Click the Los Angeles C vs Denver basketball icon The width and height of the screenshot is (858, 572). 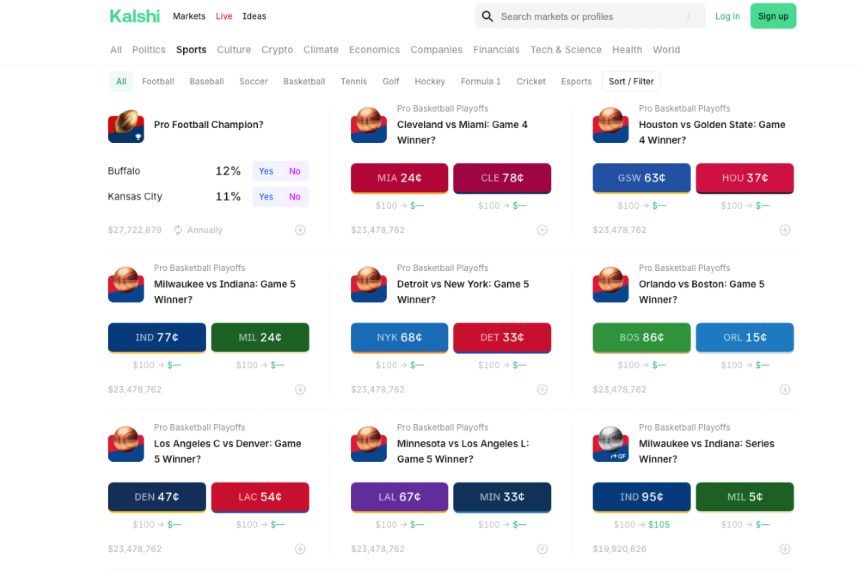(x=126, y=444)
